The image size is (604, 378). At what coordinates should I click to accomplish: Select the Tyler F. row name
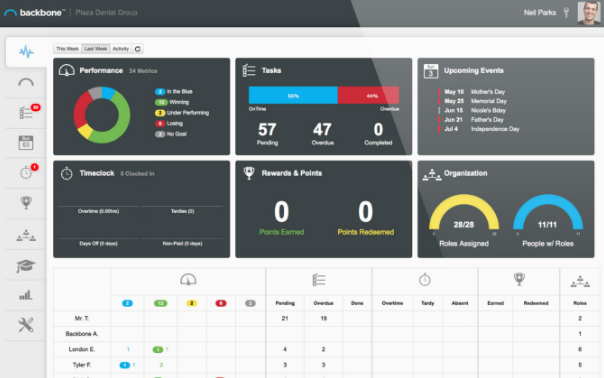(x=82, y=365)
